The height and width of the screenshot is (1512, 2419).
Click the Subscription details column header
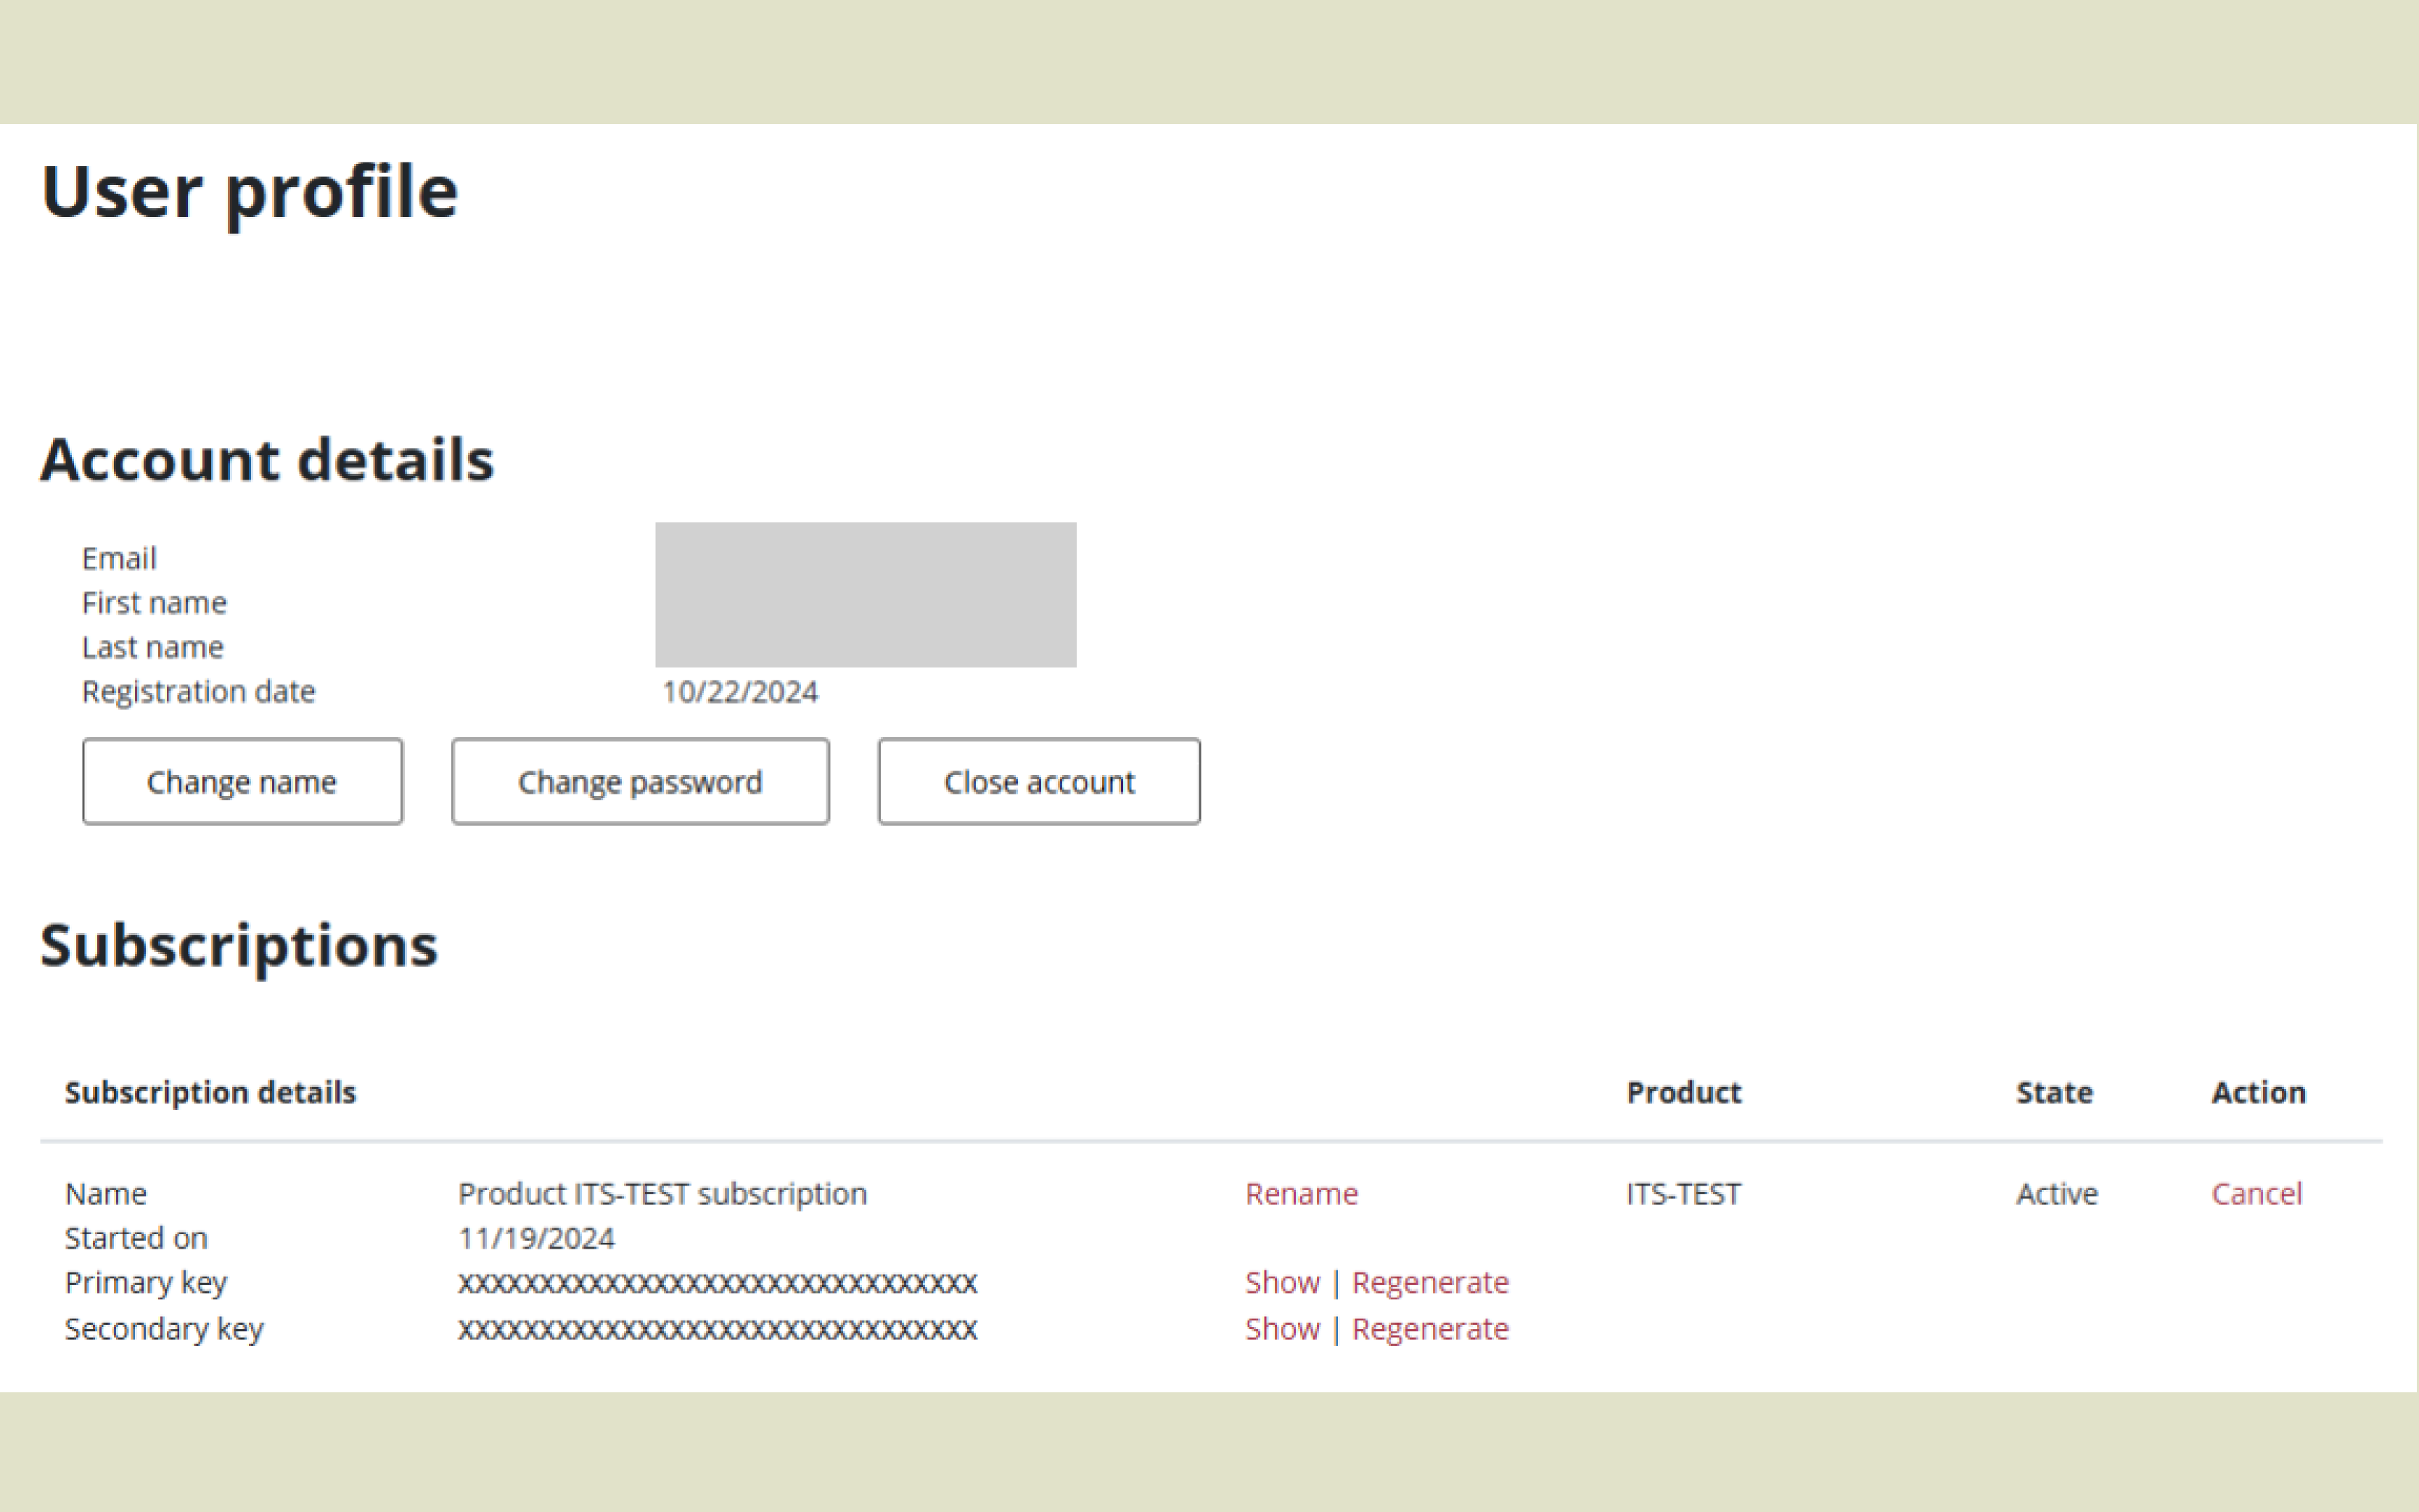(x=210, y=1092)
